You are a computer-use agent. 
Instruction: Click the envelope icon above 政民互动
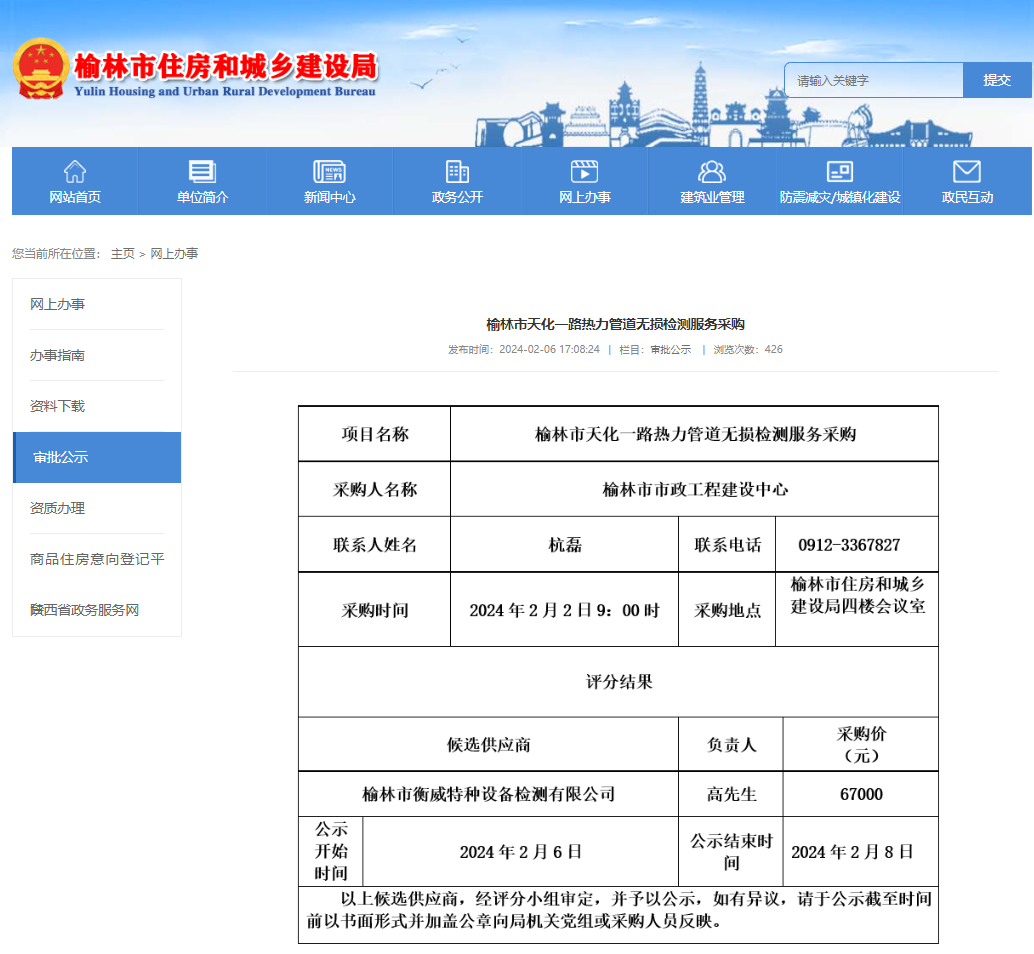point(967,171)
